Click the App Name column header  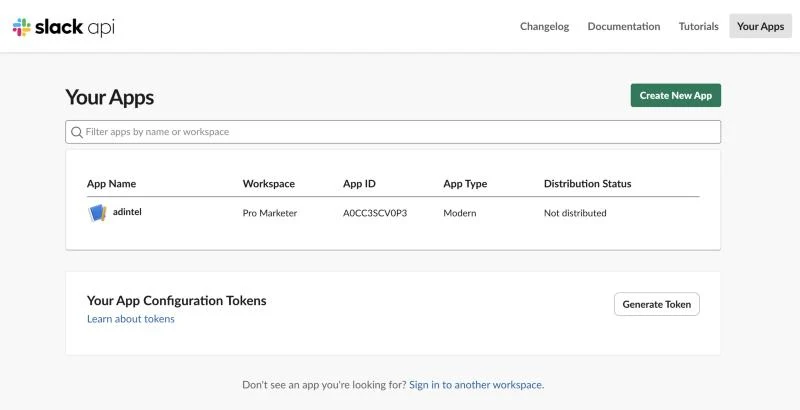click(x=111, y=184)
